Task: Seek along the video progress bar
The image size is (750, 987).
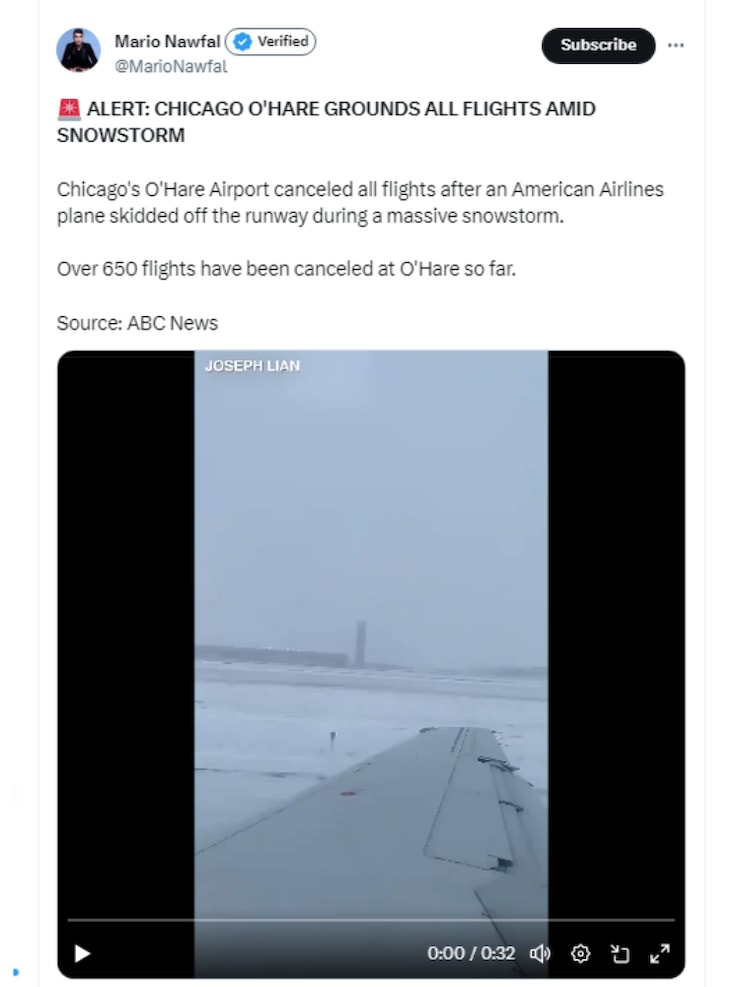Action: [x=371, y=920]
